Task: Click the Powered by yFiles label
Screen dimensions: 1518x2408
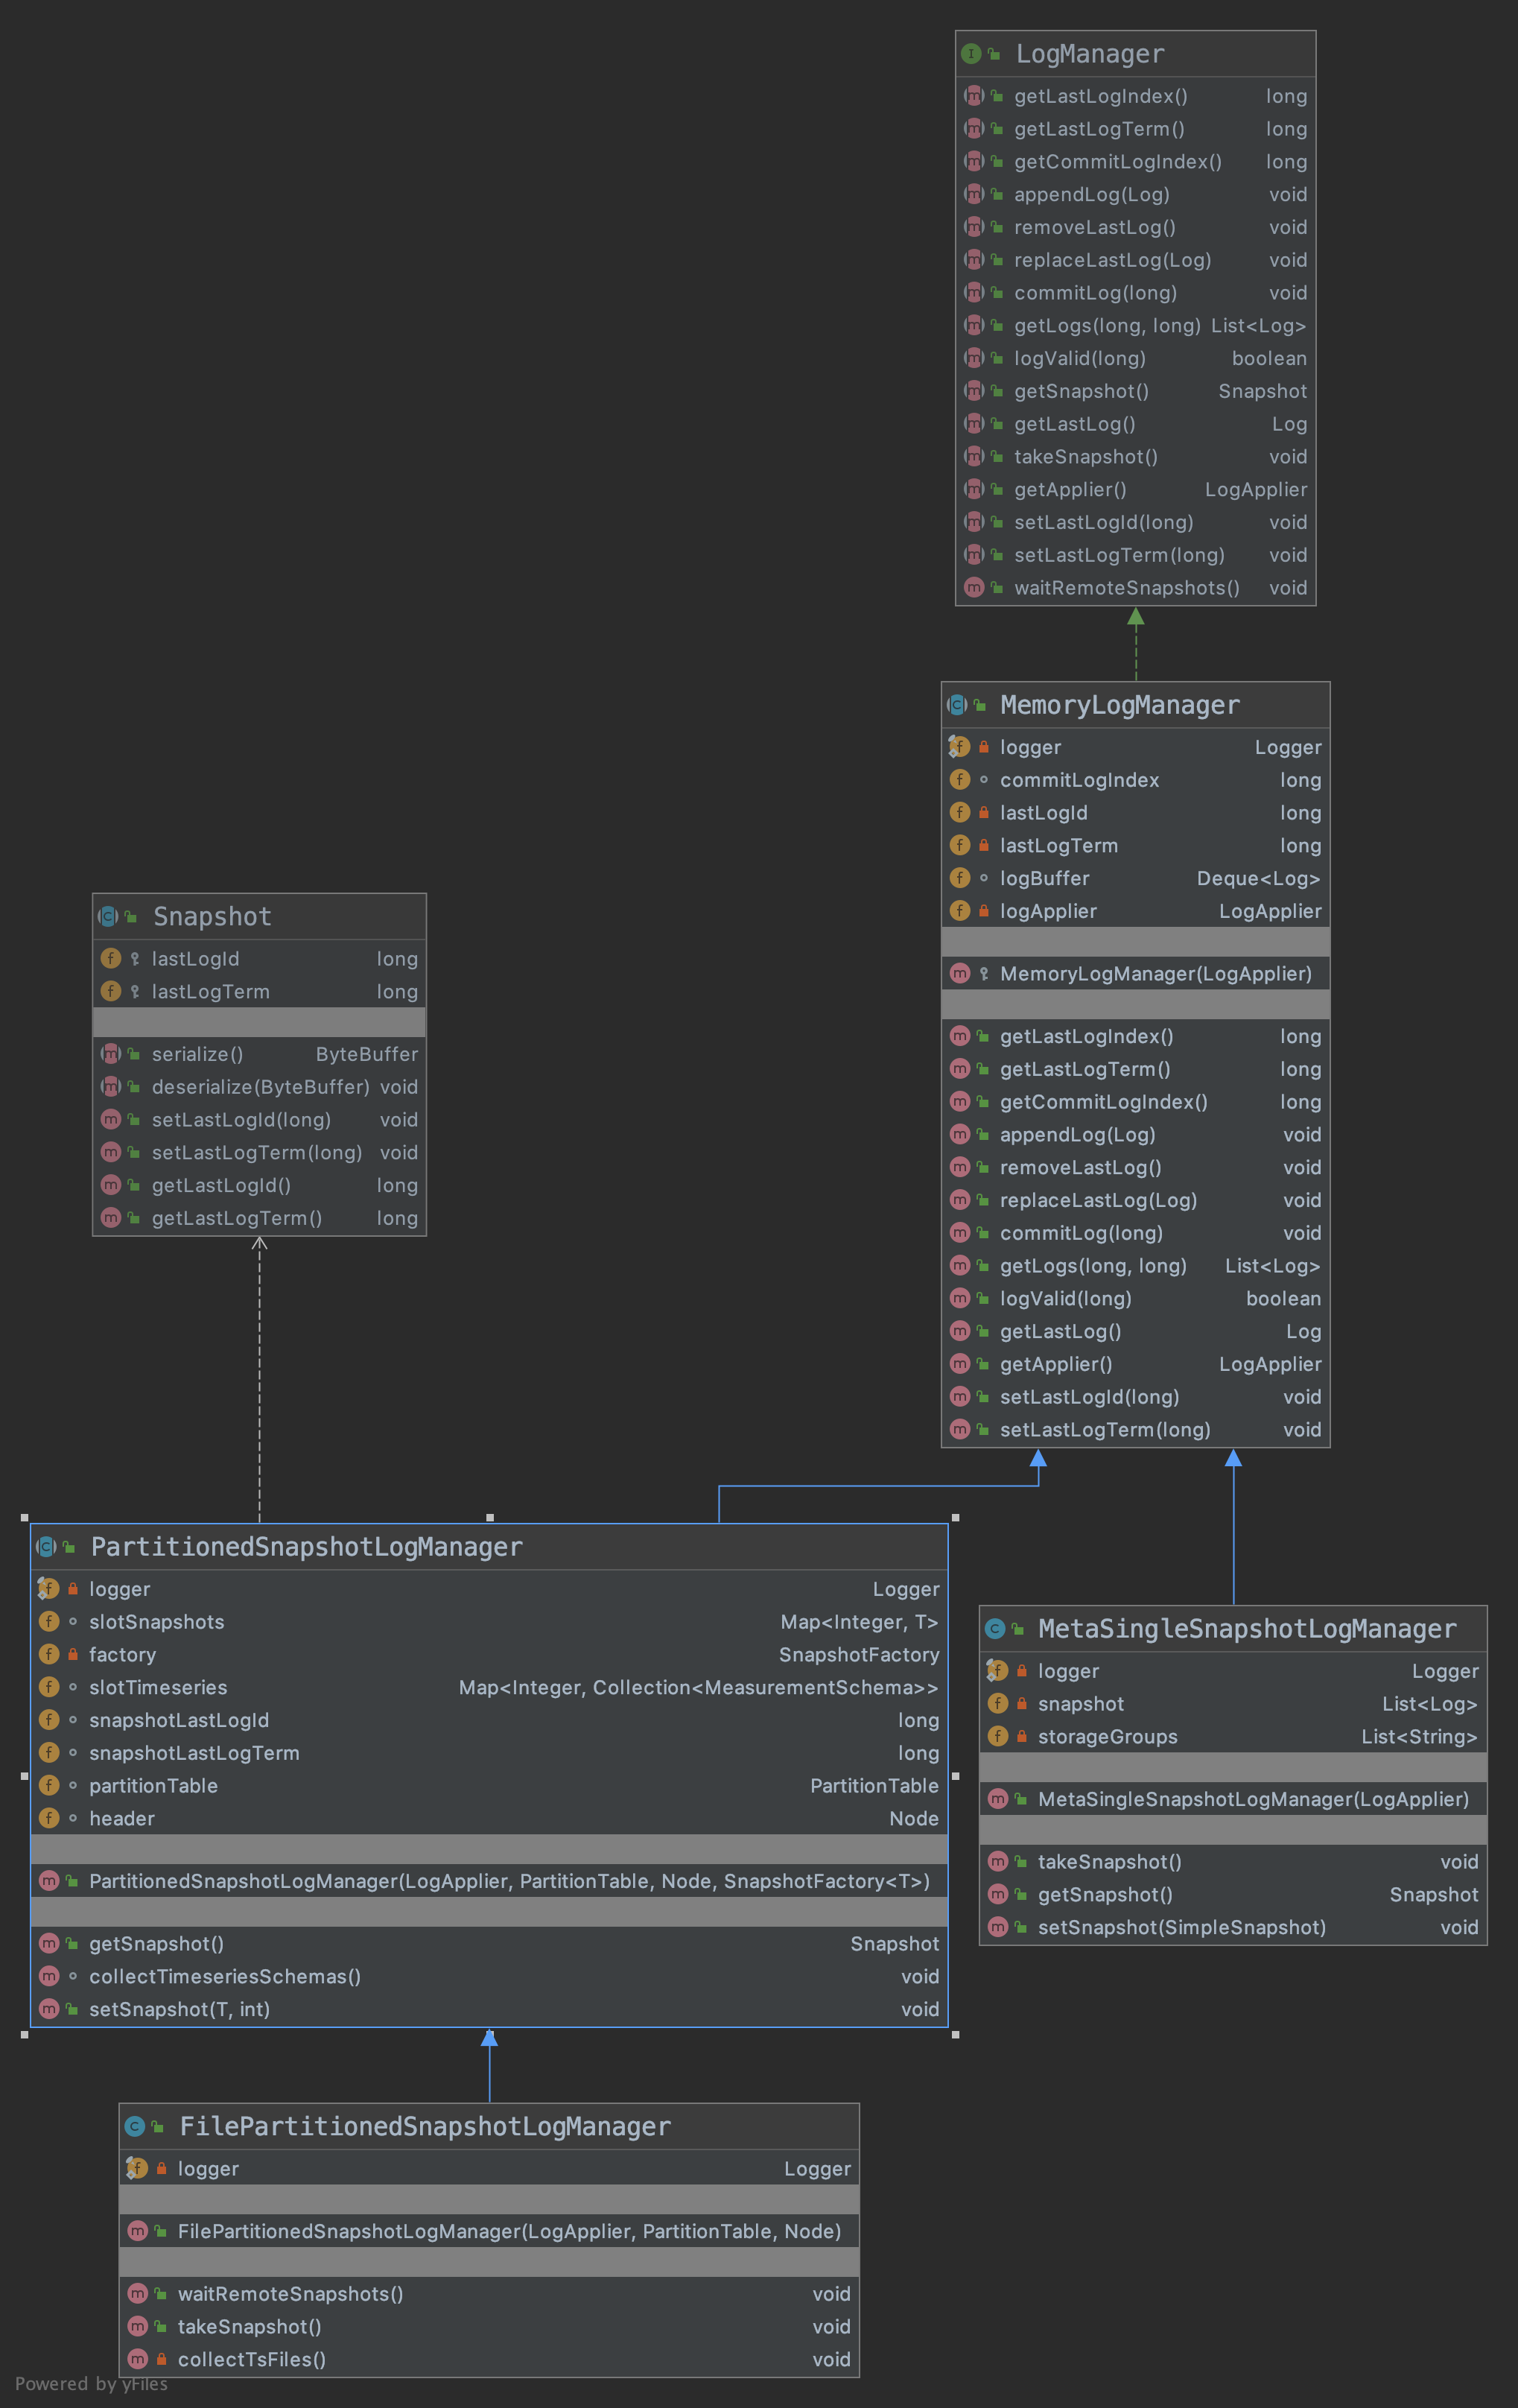Action: pyautogui.click(x=91, y=2384)
